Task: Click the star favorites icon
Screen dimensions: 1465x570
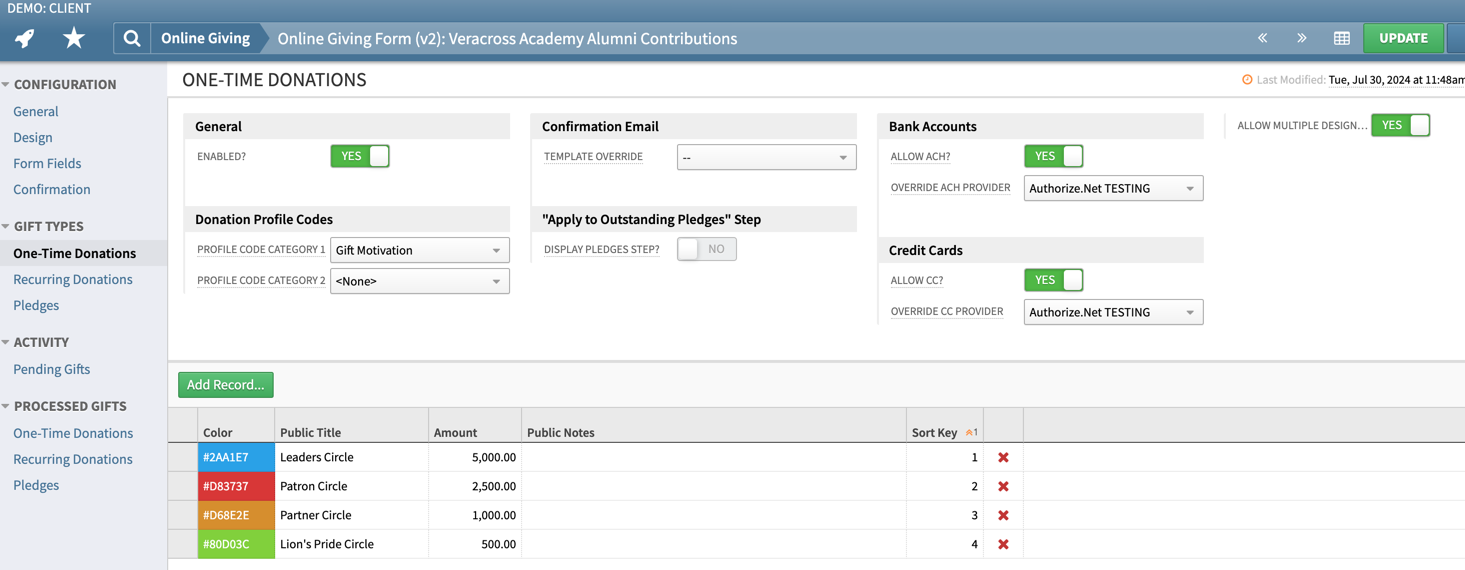Action: tap(74, 38)
